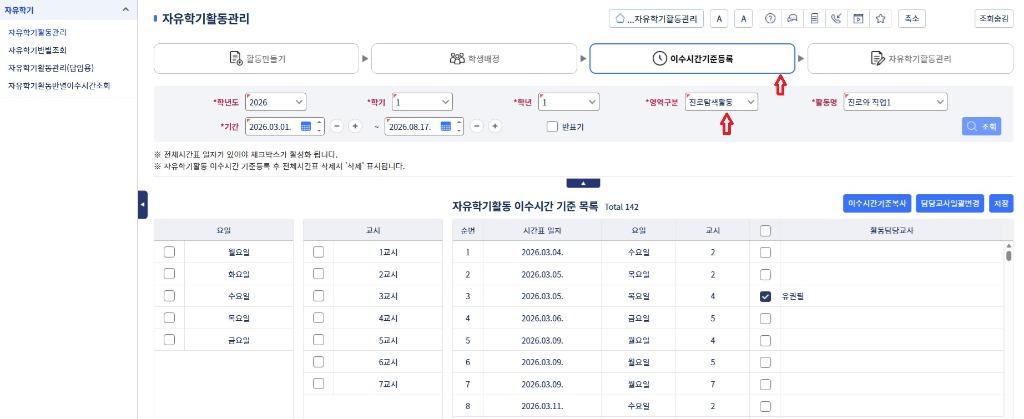Click the 이수시간기준복사 button
This screenshot has width=1024, height=419.
[877, 204]
